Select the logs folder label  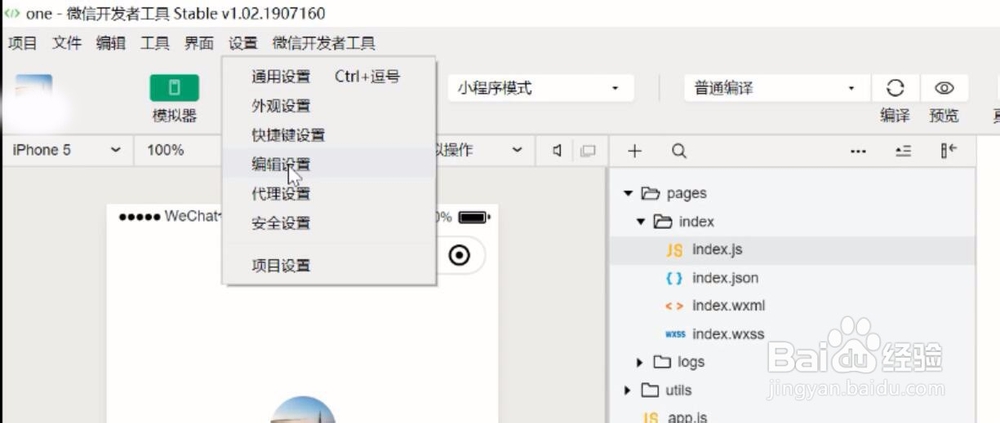pyautogui.click(x=691, y=362)
